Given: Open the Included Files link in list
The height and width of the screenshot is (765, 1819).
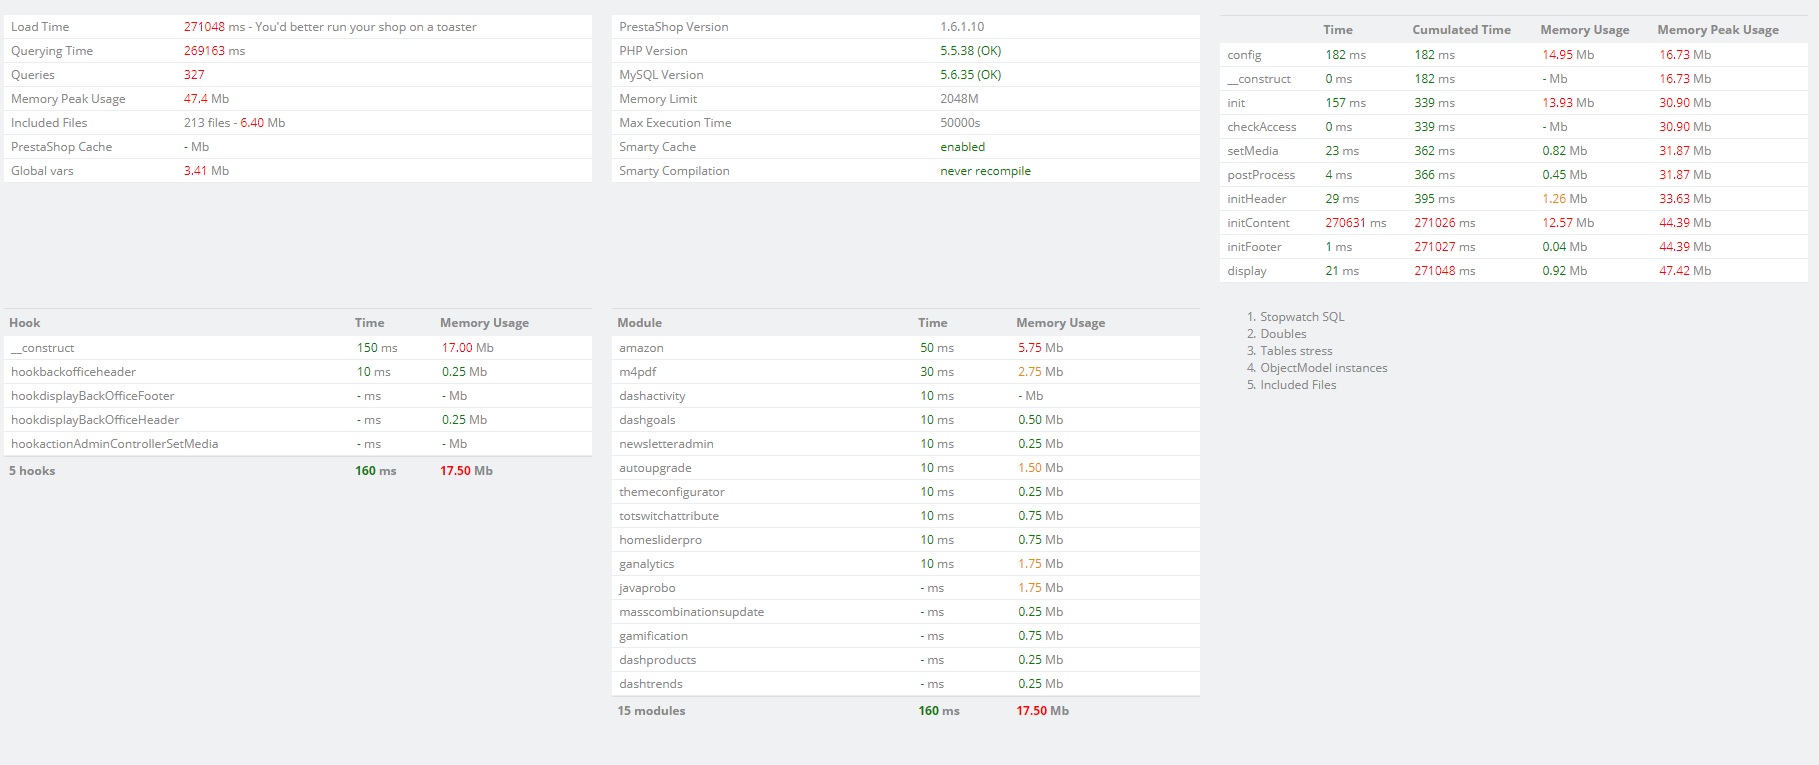Looking at the screenshot, I should point(1298,385).
